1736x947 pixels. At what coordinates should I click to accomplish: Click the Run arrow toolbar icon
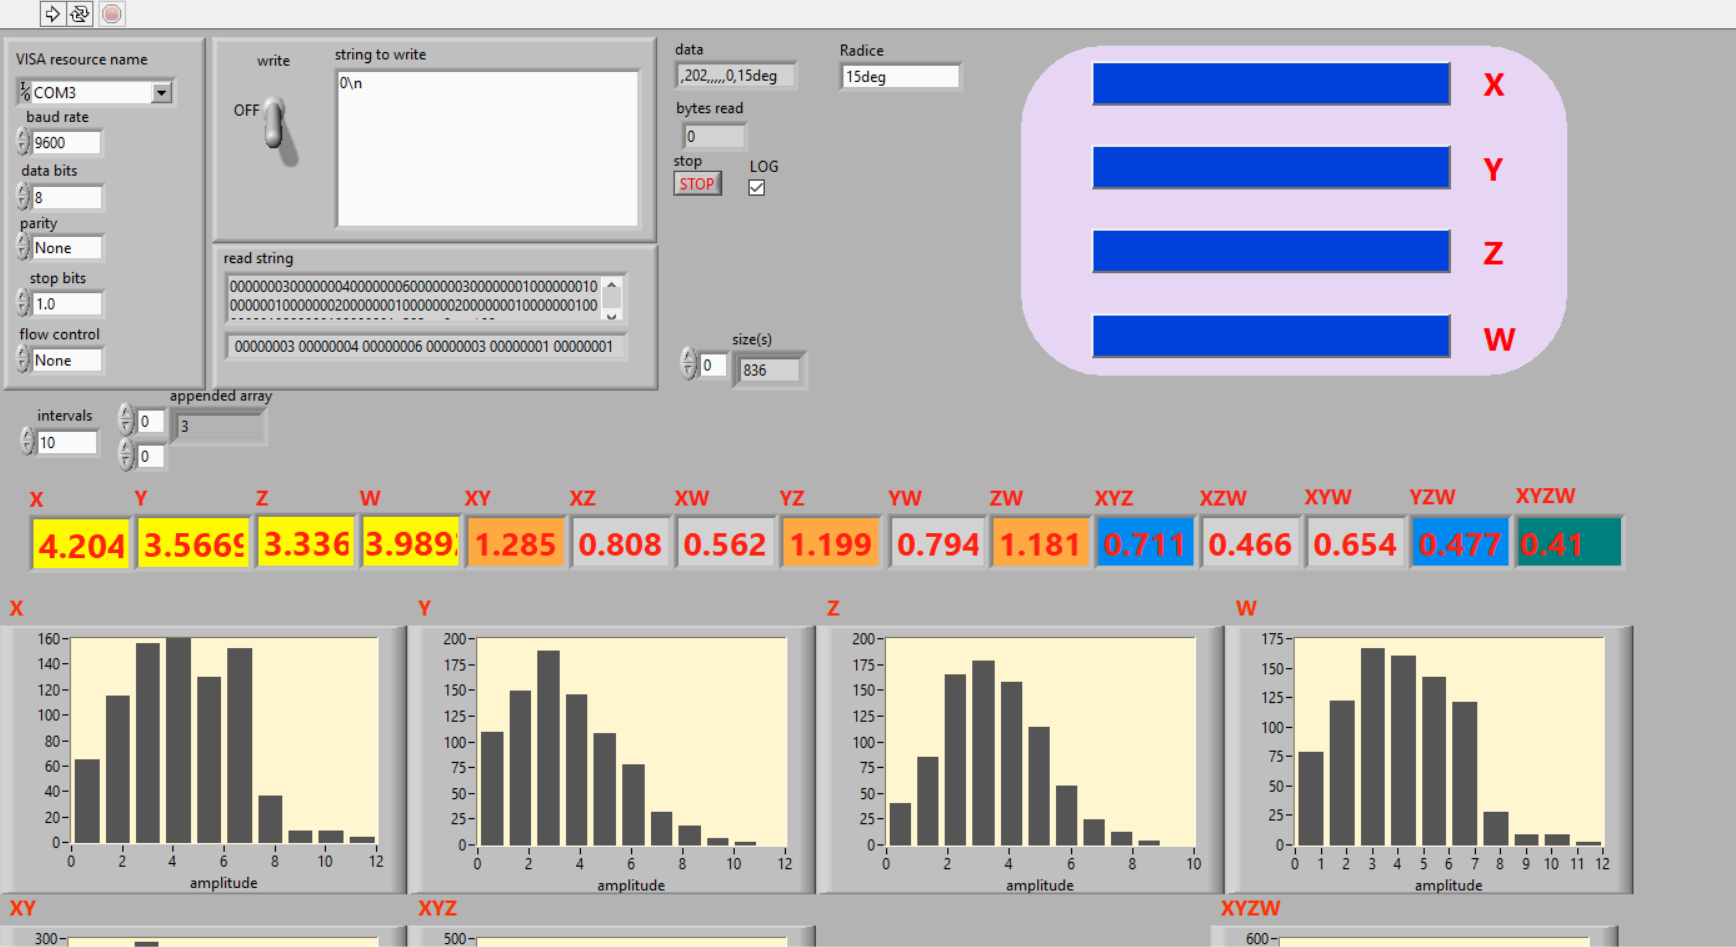52,14
